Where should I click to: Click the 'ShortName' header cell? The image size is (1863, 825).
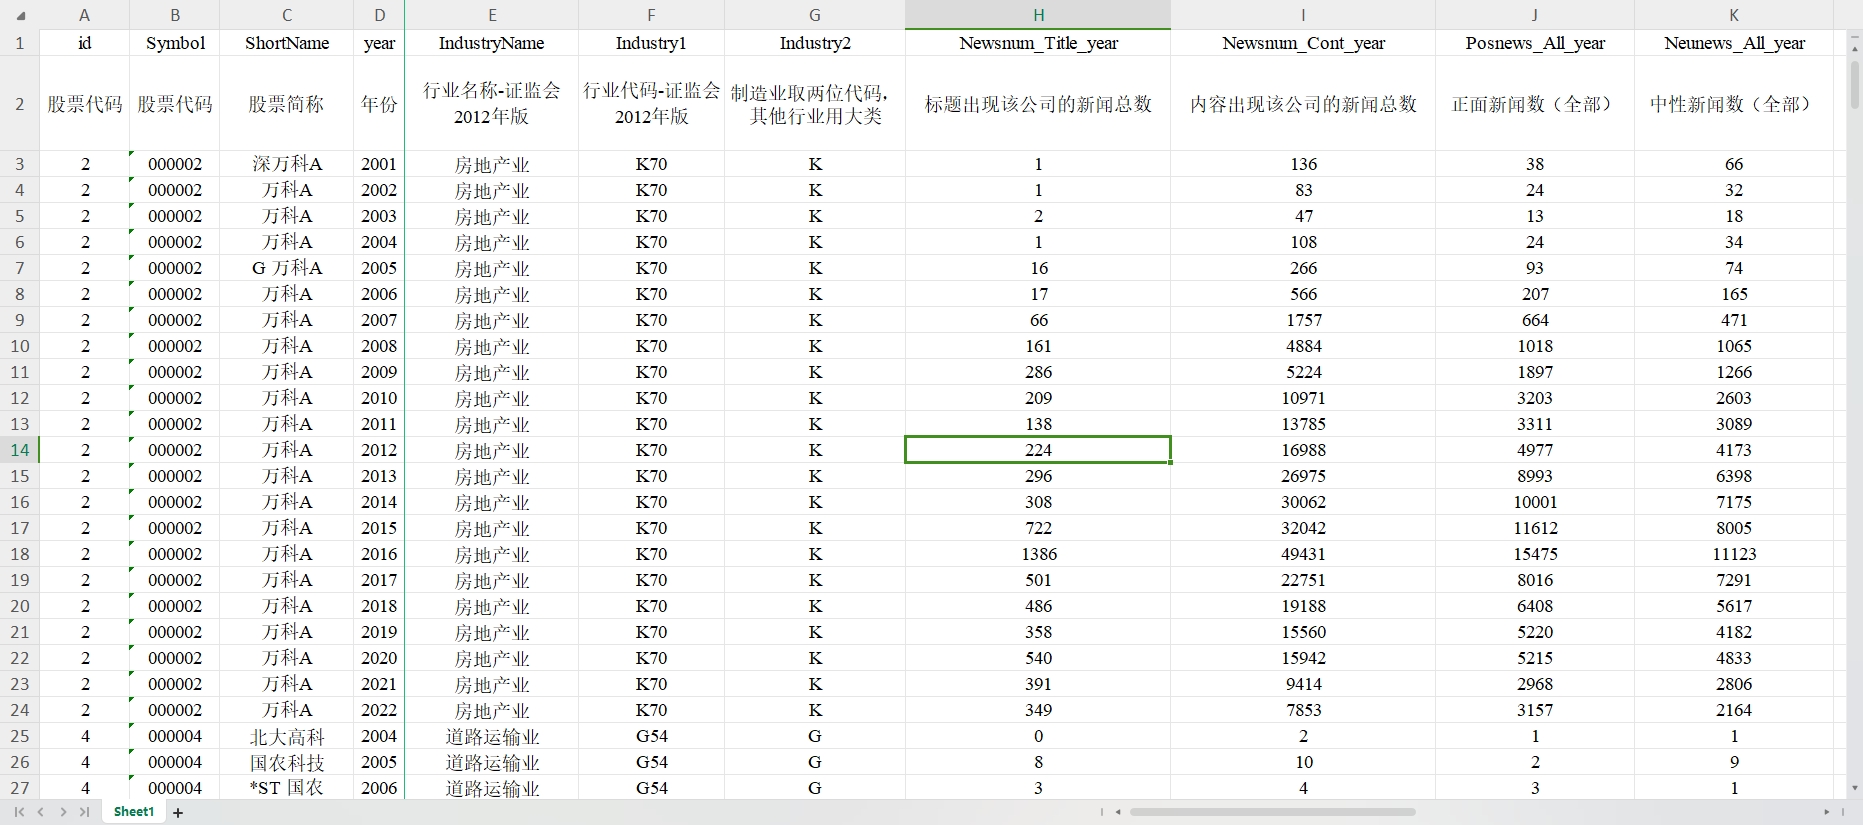tap(287, 43)
